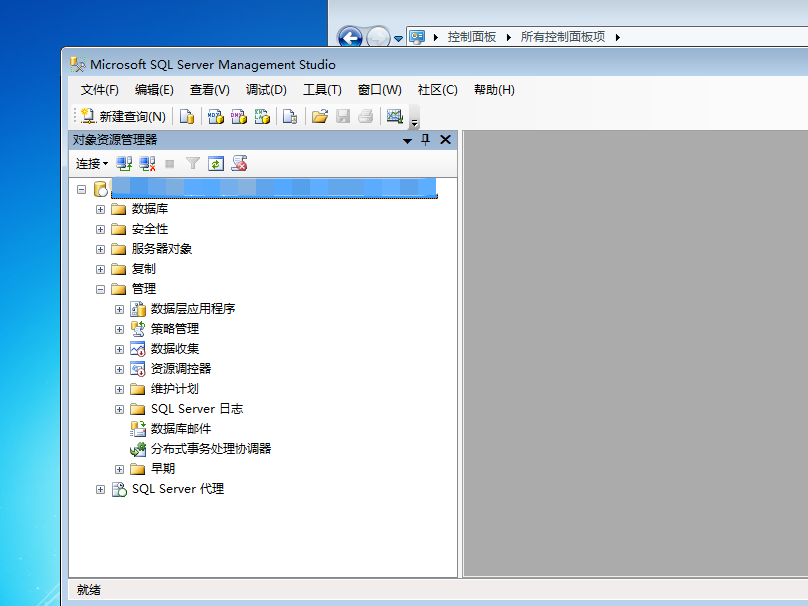Select the 数据库邮件 tree item
Image resolution: width=808 pixels, height=606 pixels.
180,429
